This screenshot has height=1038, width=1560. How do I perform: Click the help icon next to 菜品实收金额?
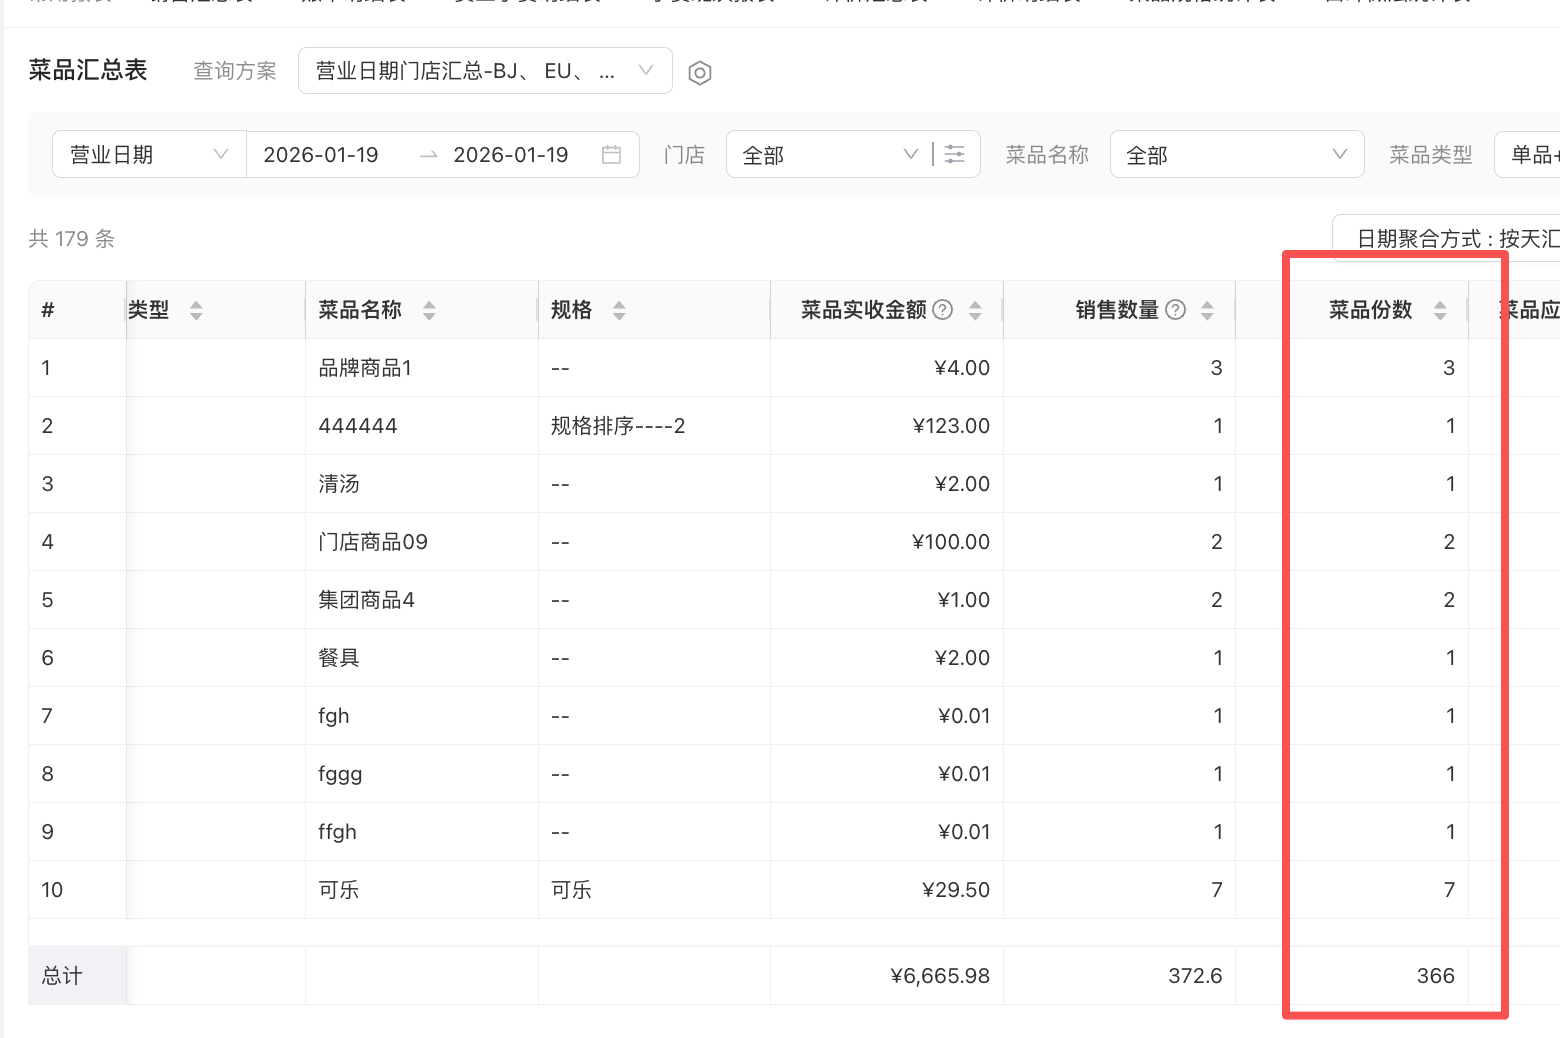(x=943, y=310)
